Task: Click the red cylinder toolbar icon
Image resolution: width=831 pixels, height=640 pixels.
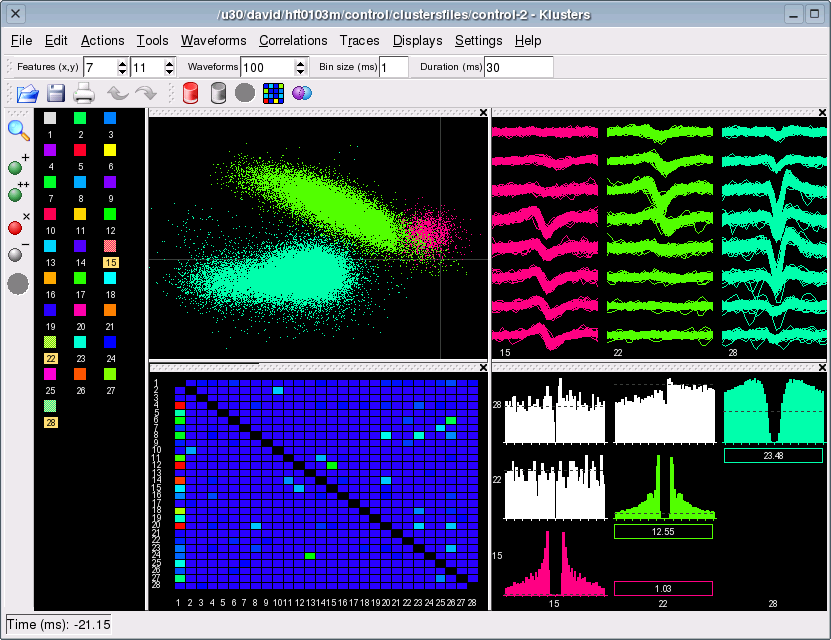Action: tap(190, 93)
